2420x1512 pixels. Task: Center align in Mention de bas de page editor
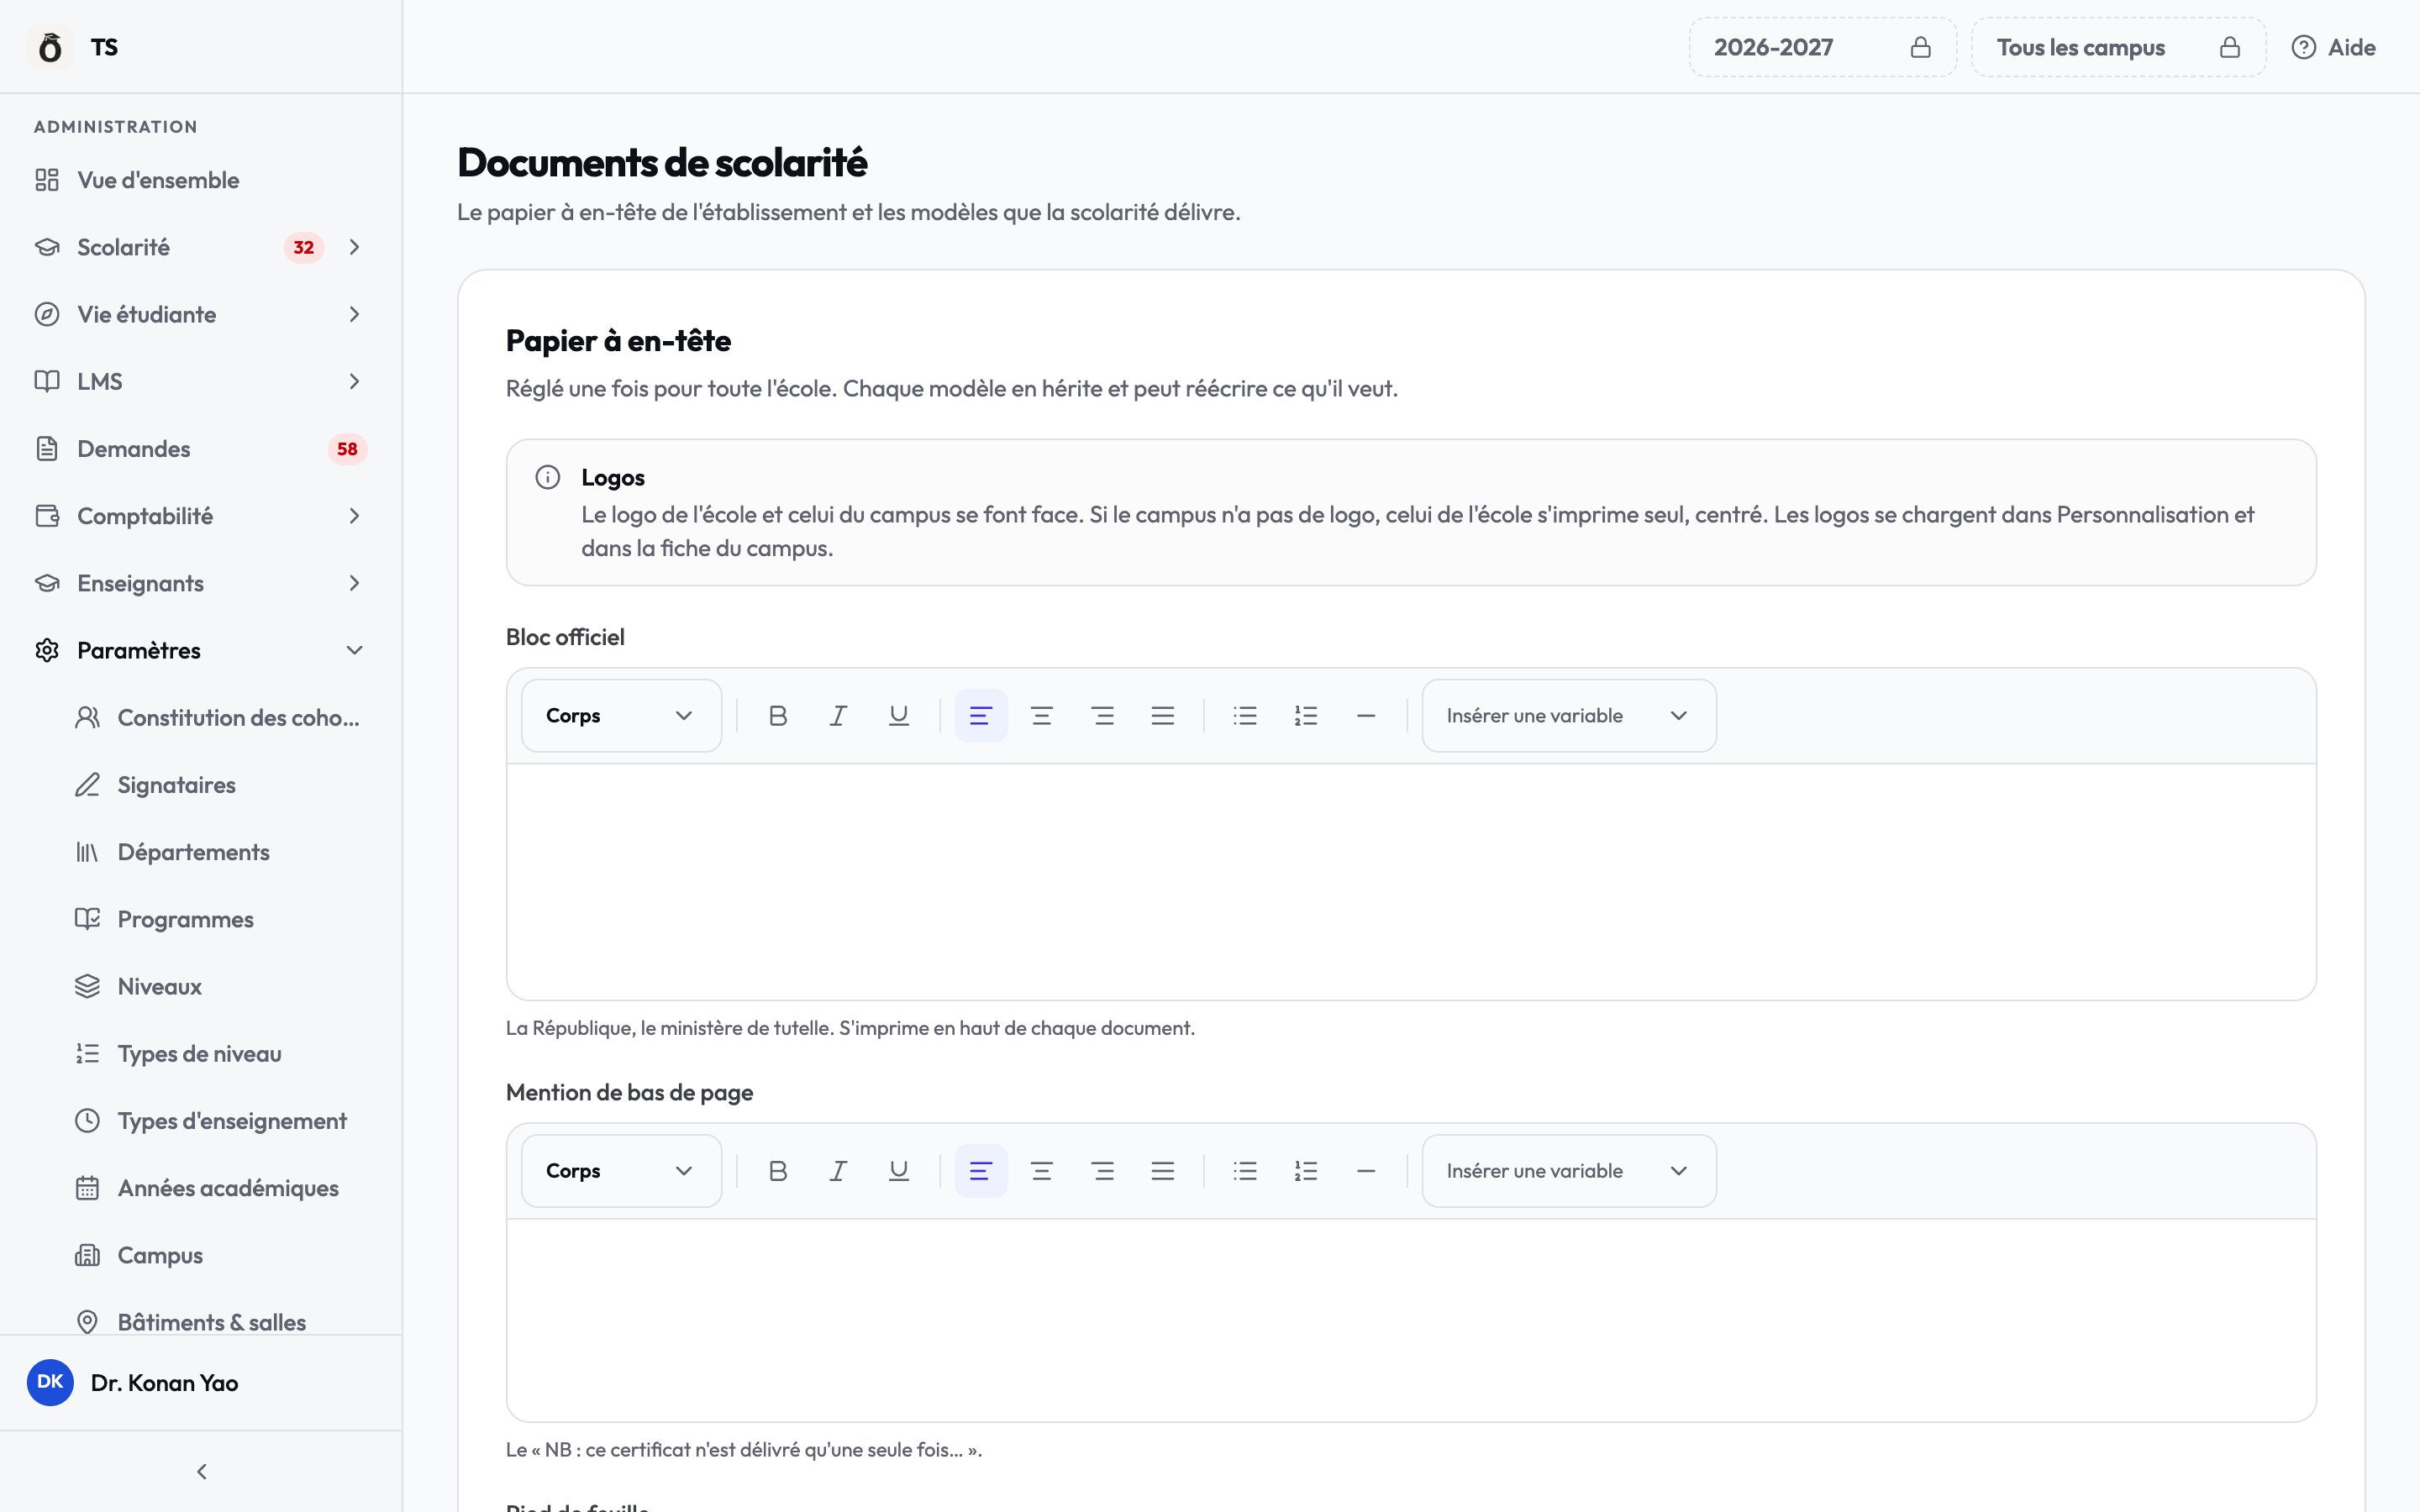click(x=1042, y=1171)
